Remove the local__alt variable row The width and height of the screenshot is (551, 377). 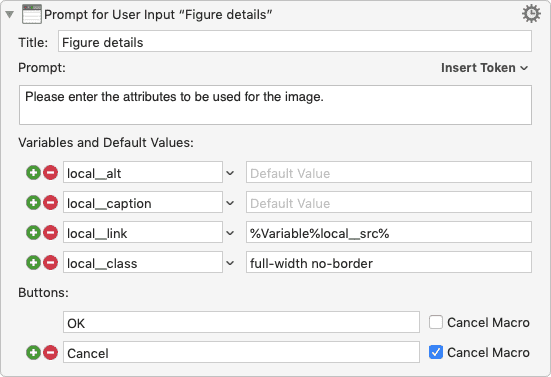[x=51, y=173]
